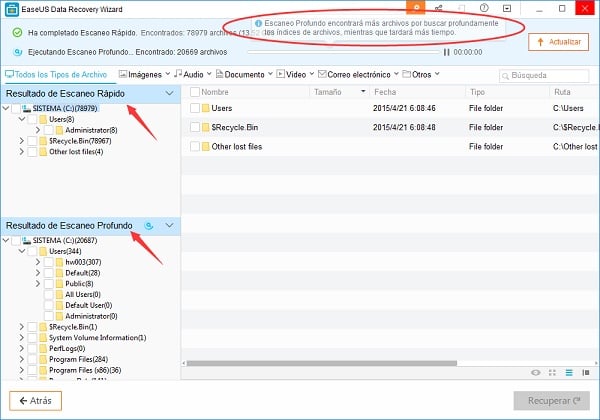Check the SISTEMA (C:)(78979) checkbox
Viewport: 600px width, 420px height.
coord(16,109)
